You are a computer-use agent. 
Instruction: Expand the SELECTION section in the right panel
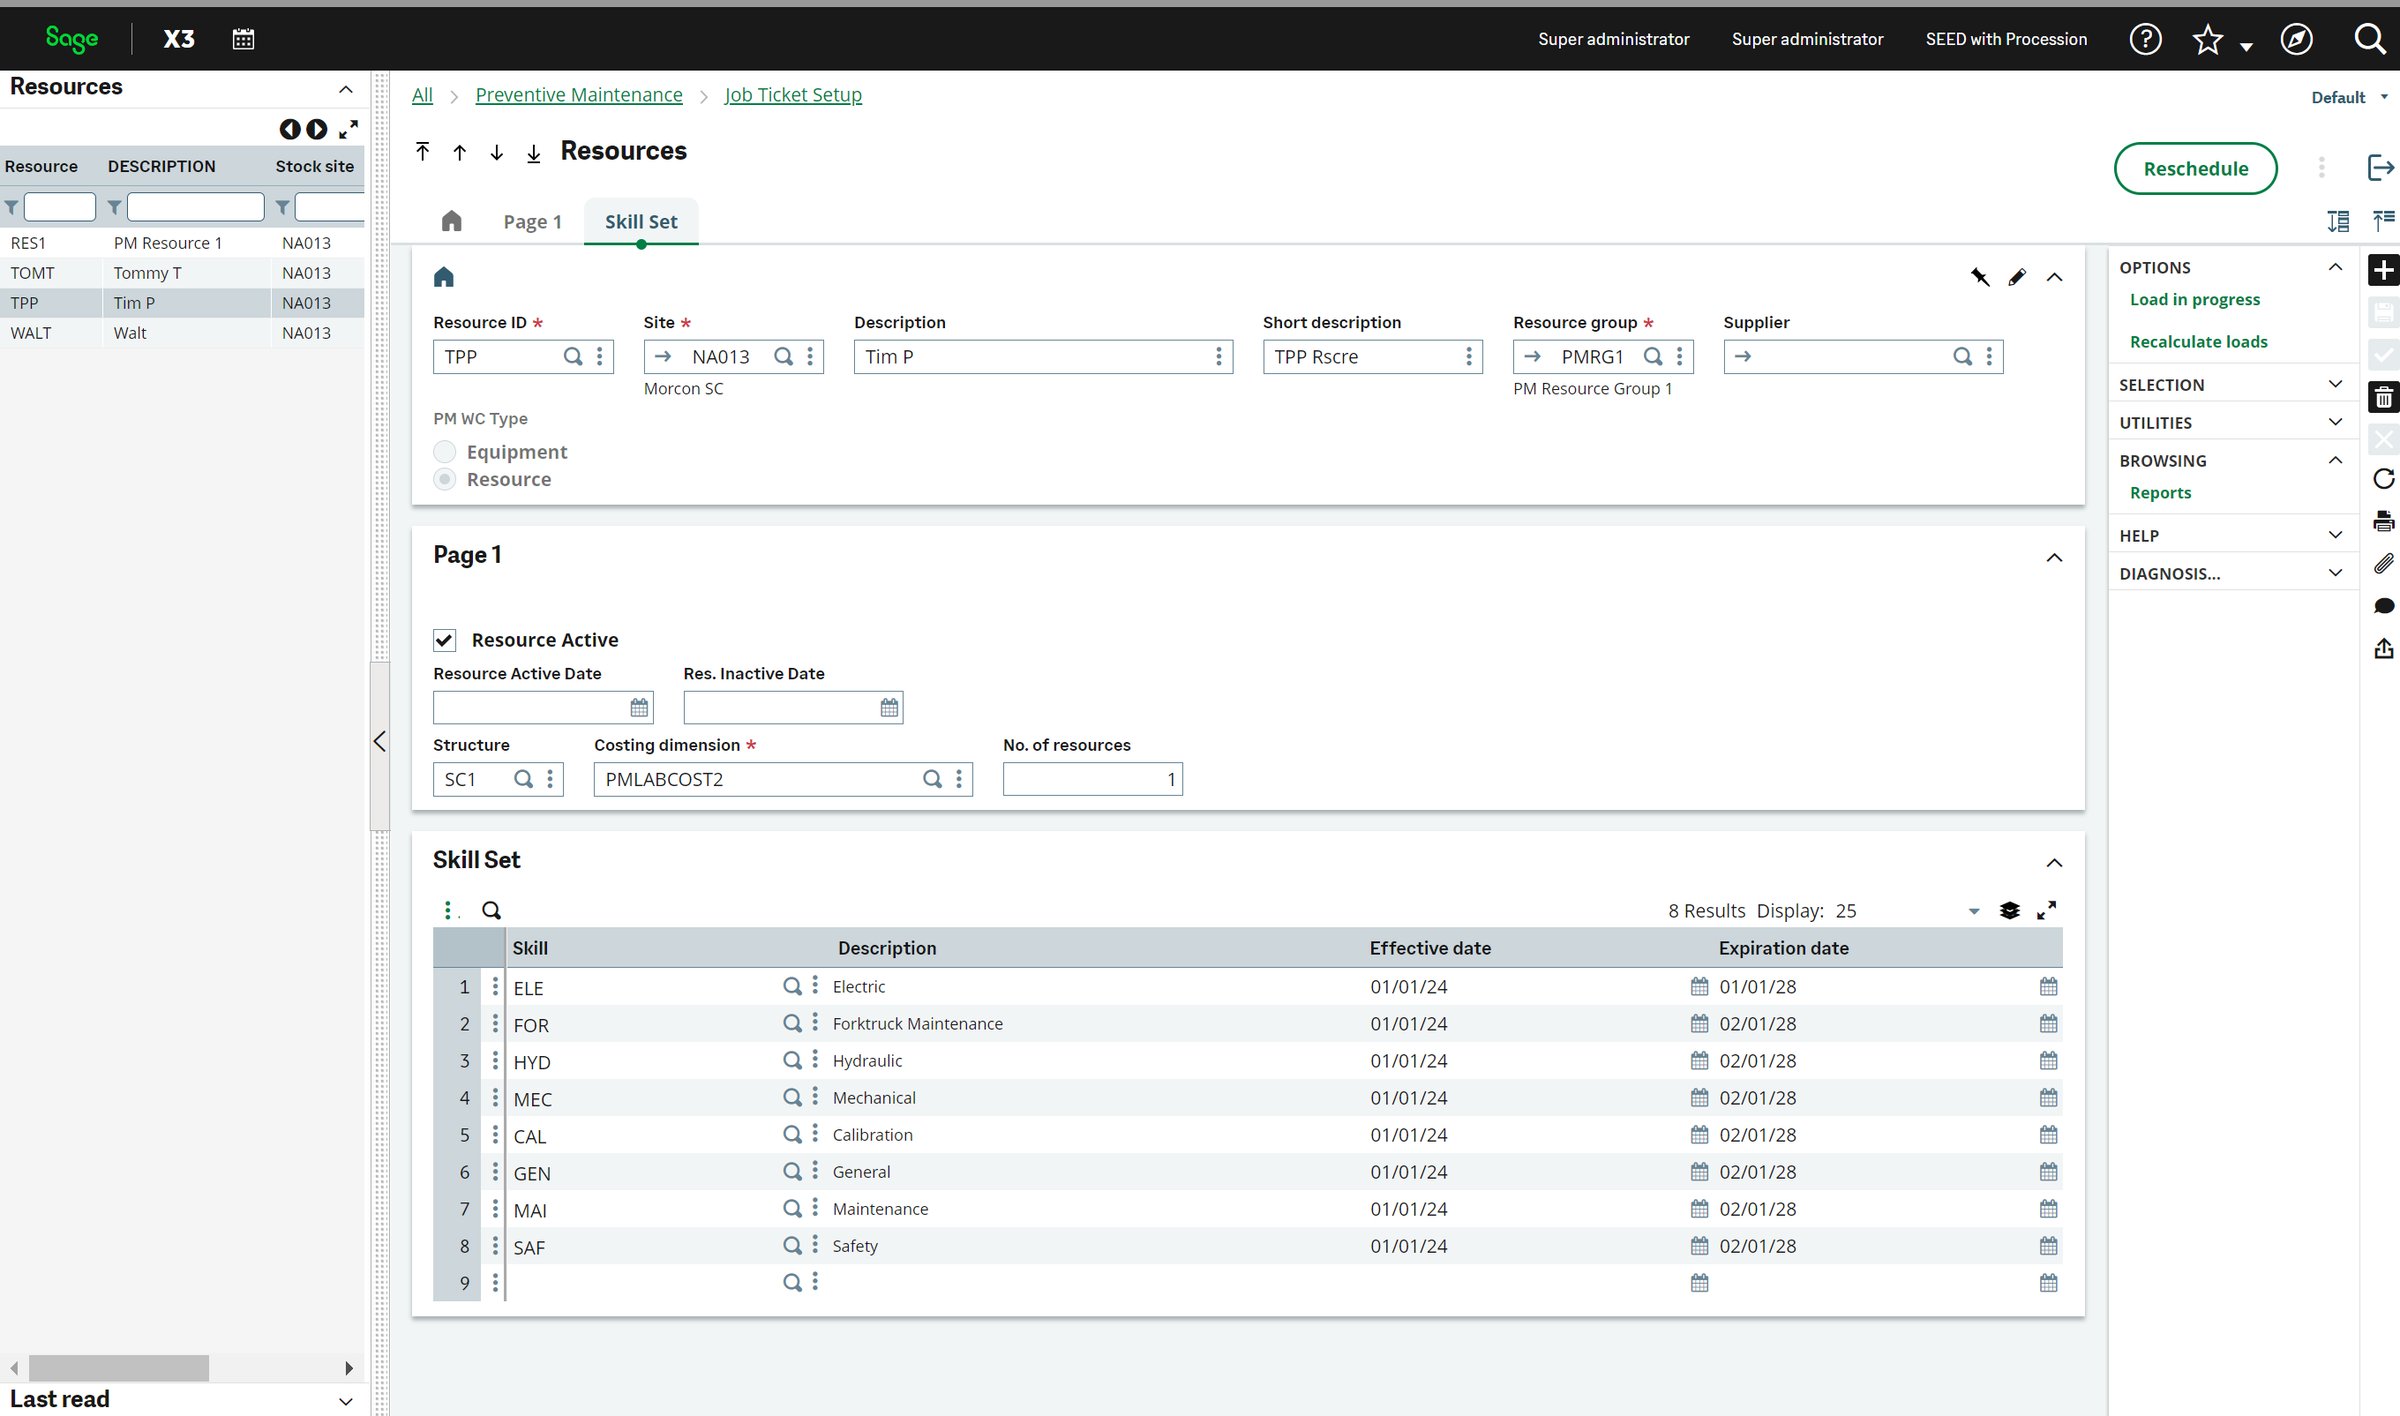coord(2335,384)
